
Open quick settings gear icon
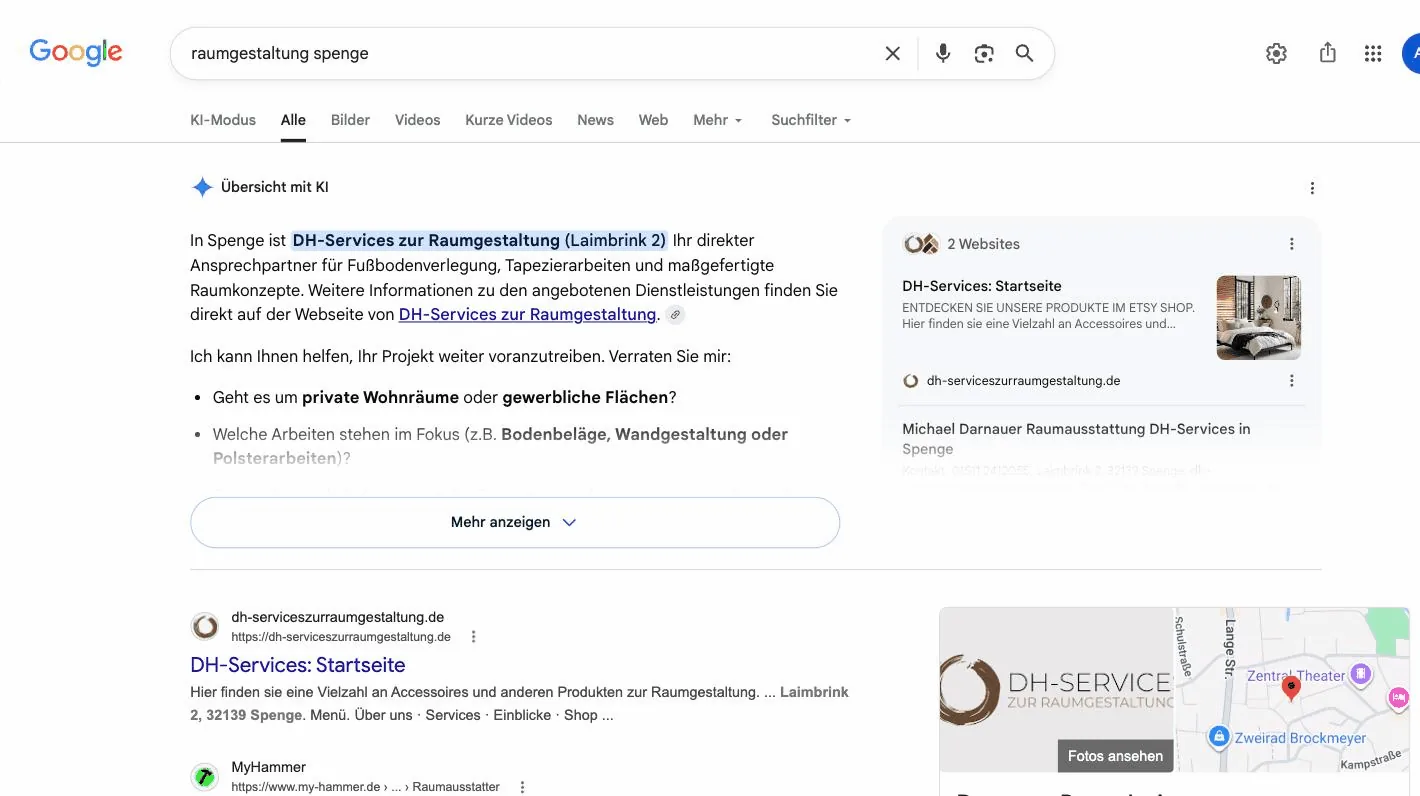(1276, 53)
